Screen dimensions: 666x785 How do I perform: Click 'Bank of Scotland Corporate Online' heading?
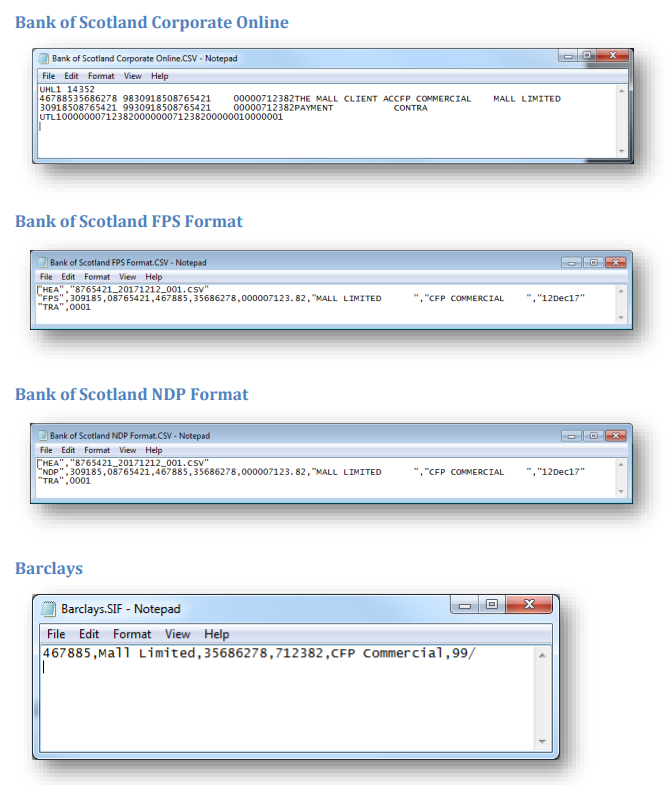click(152, 23)
